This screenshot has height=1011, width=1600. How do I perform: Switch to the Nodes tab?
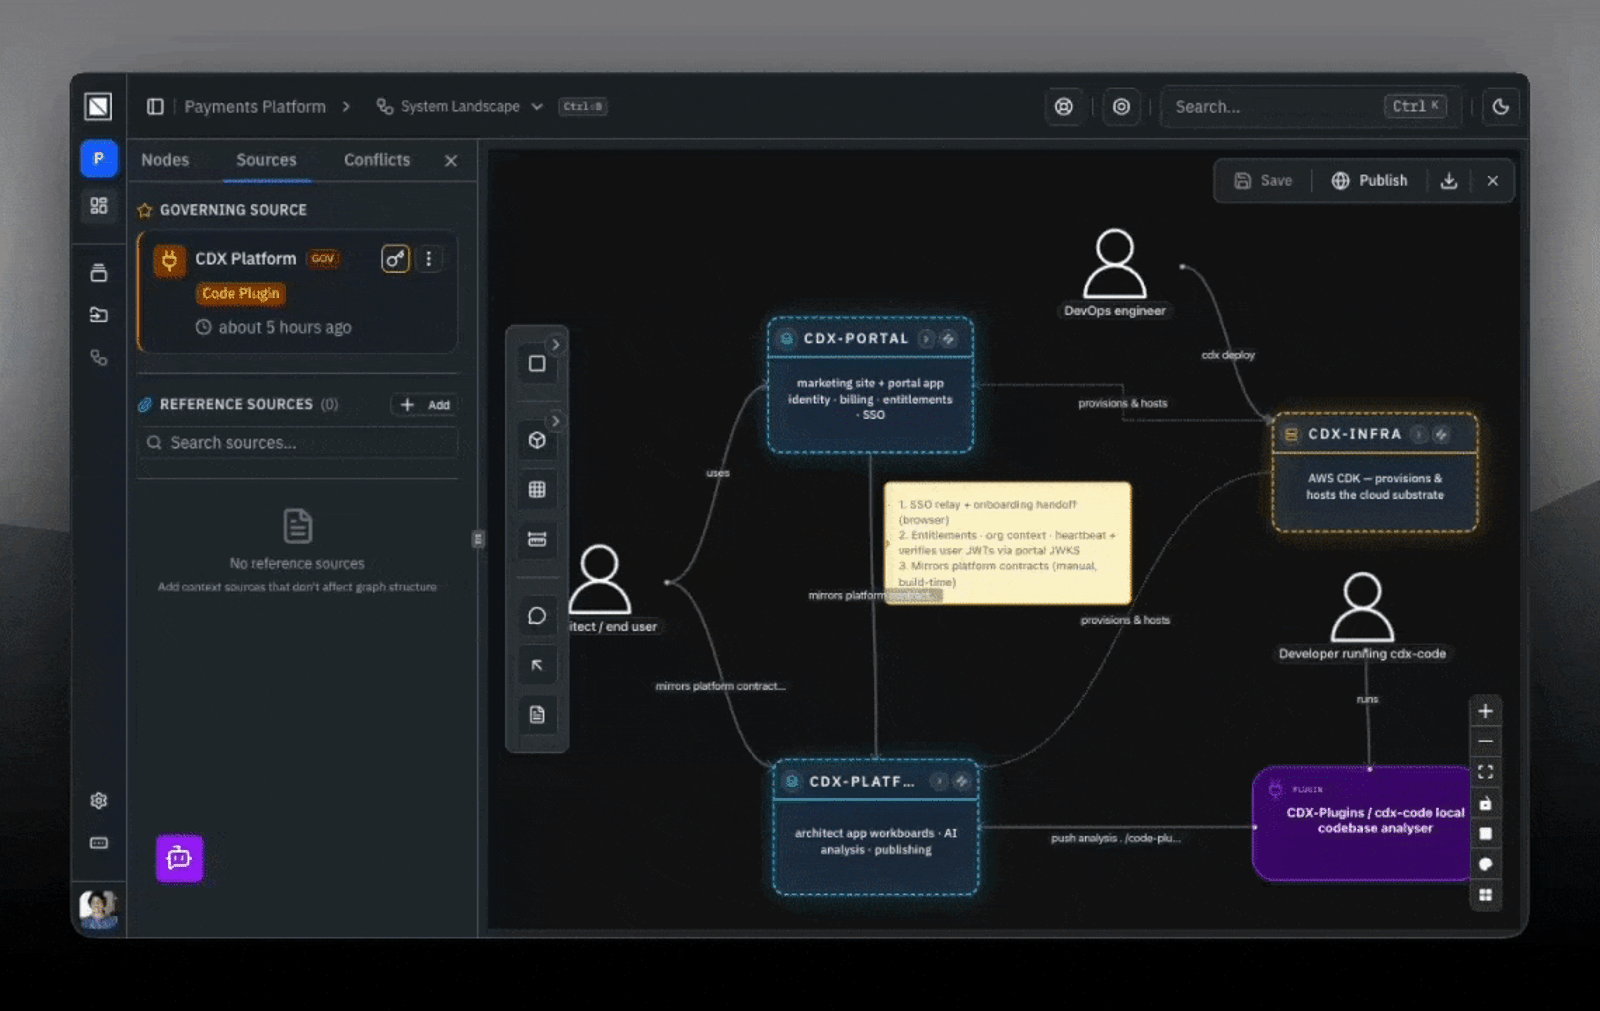(165, 160)
